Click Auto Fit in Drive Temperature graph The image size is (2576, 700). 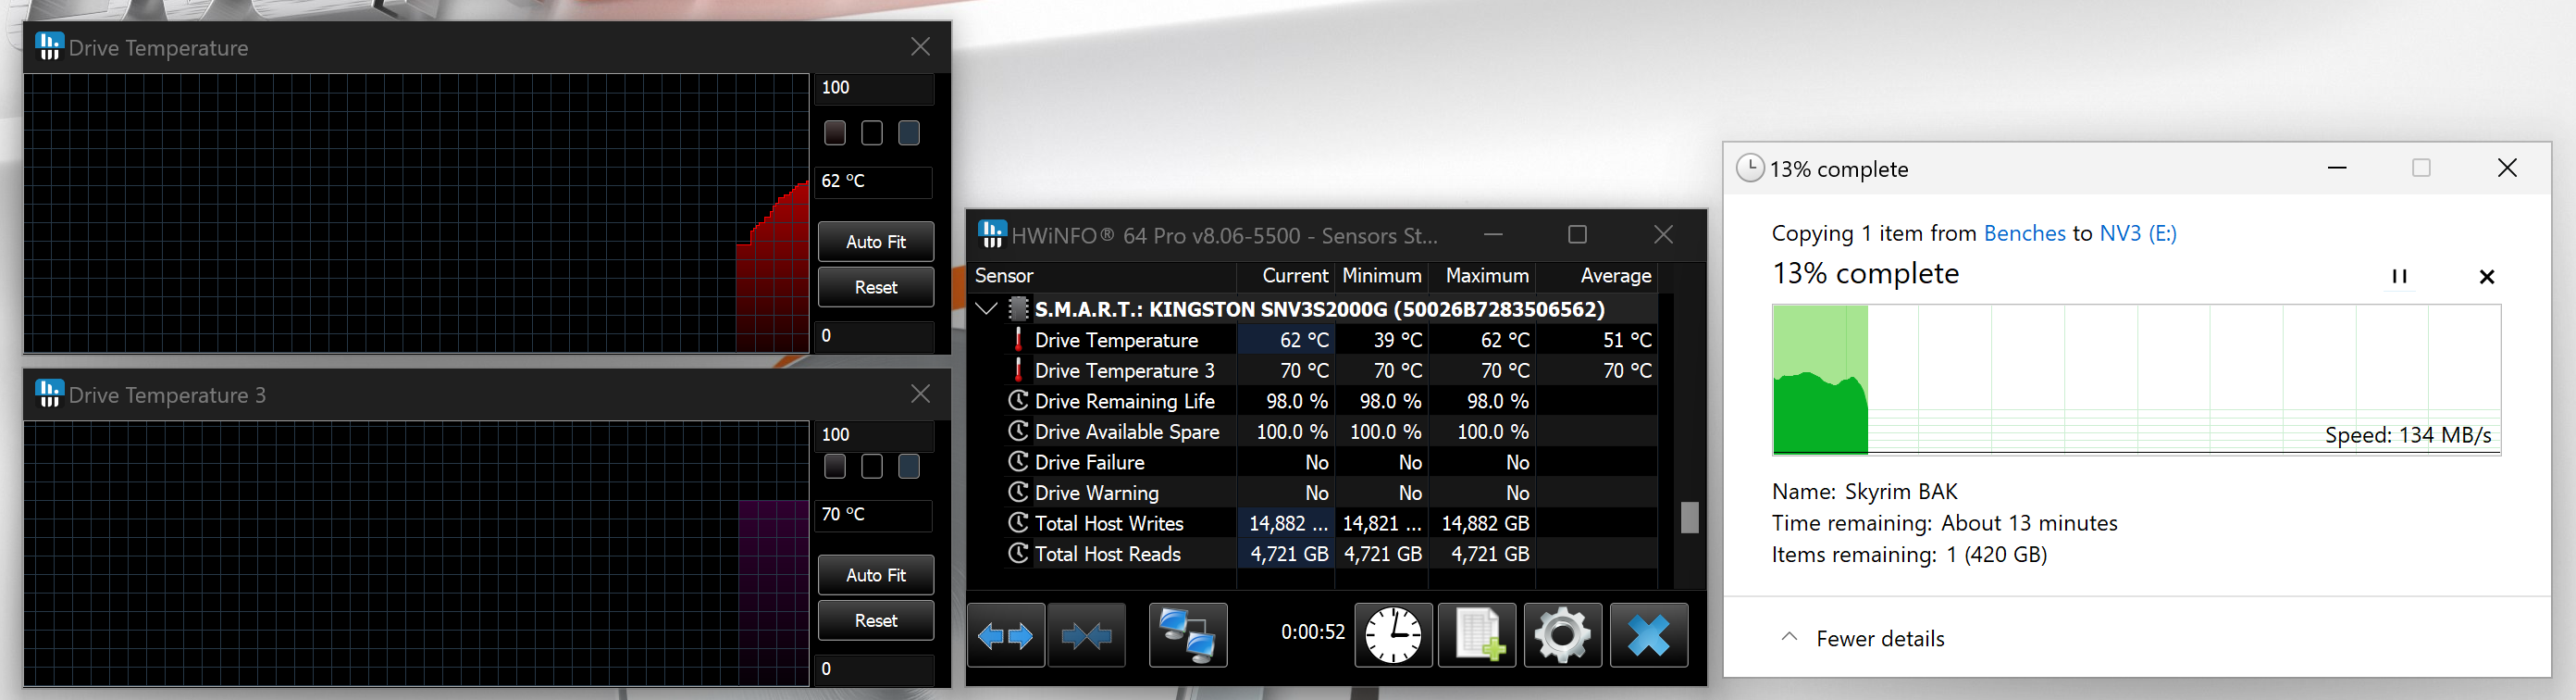coord(876,241)
